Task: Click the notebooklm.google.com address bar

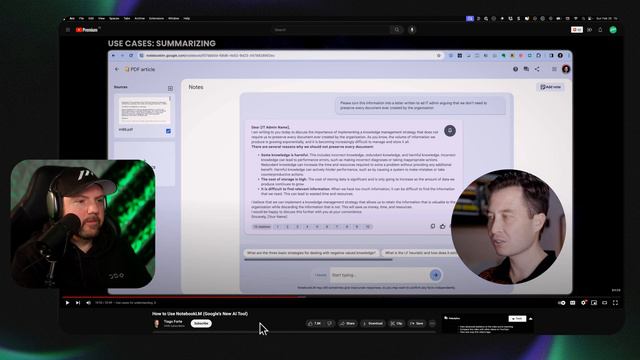Action: pyautogui.click(x=290, y=56)
